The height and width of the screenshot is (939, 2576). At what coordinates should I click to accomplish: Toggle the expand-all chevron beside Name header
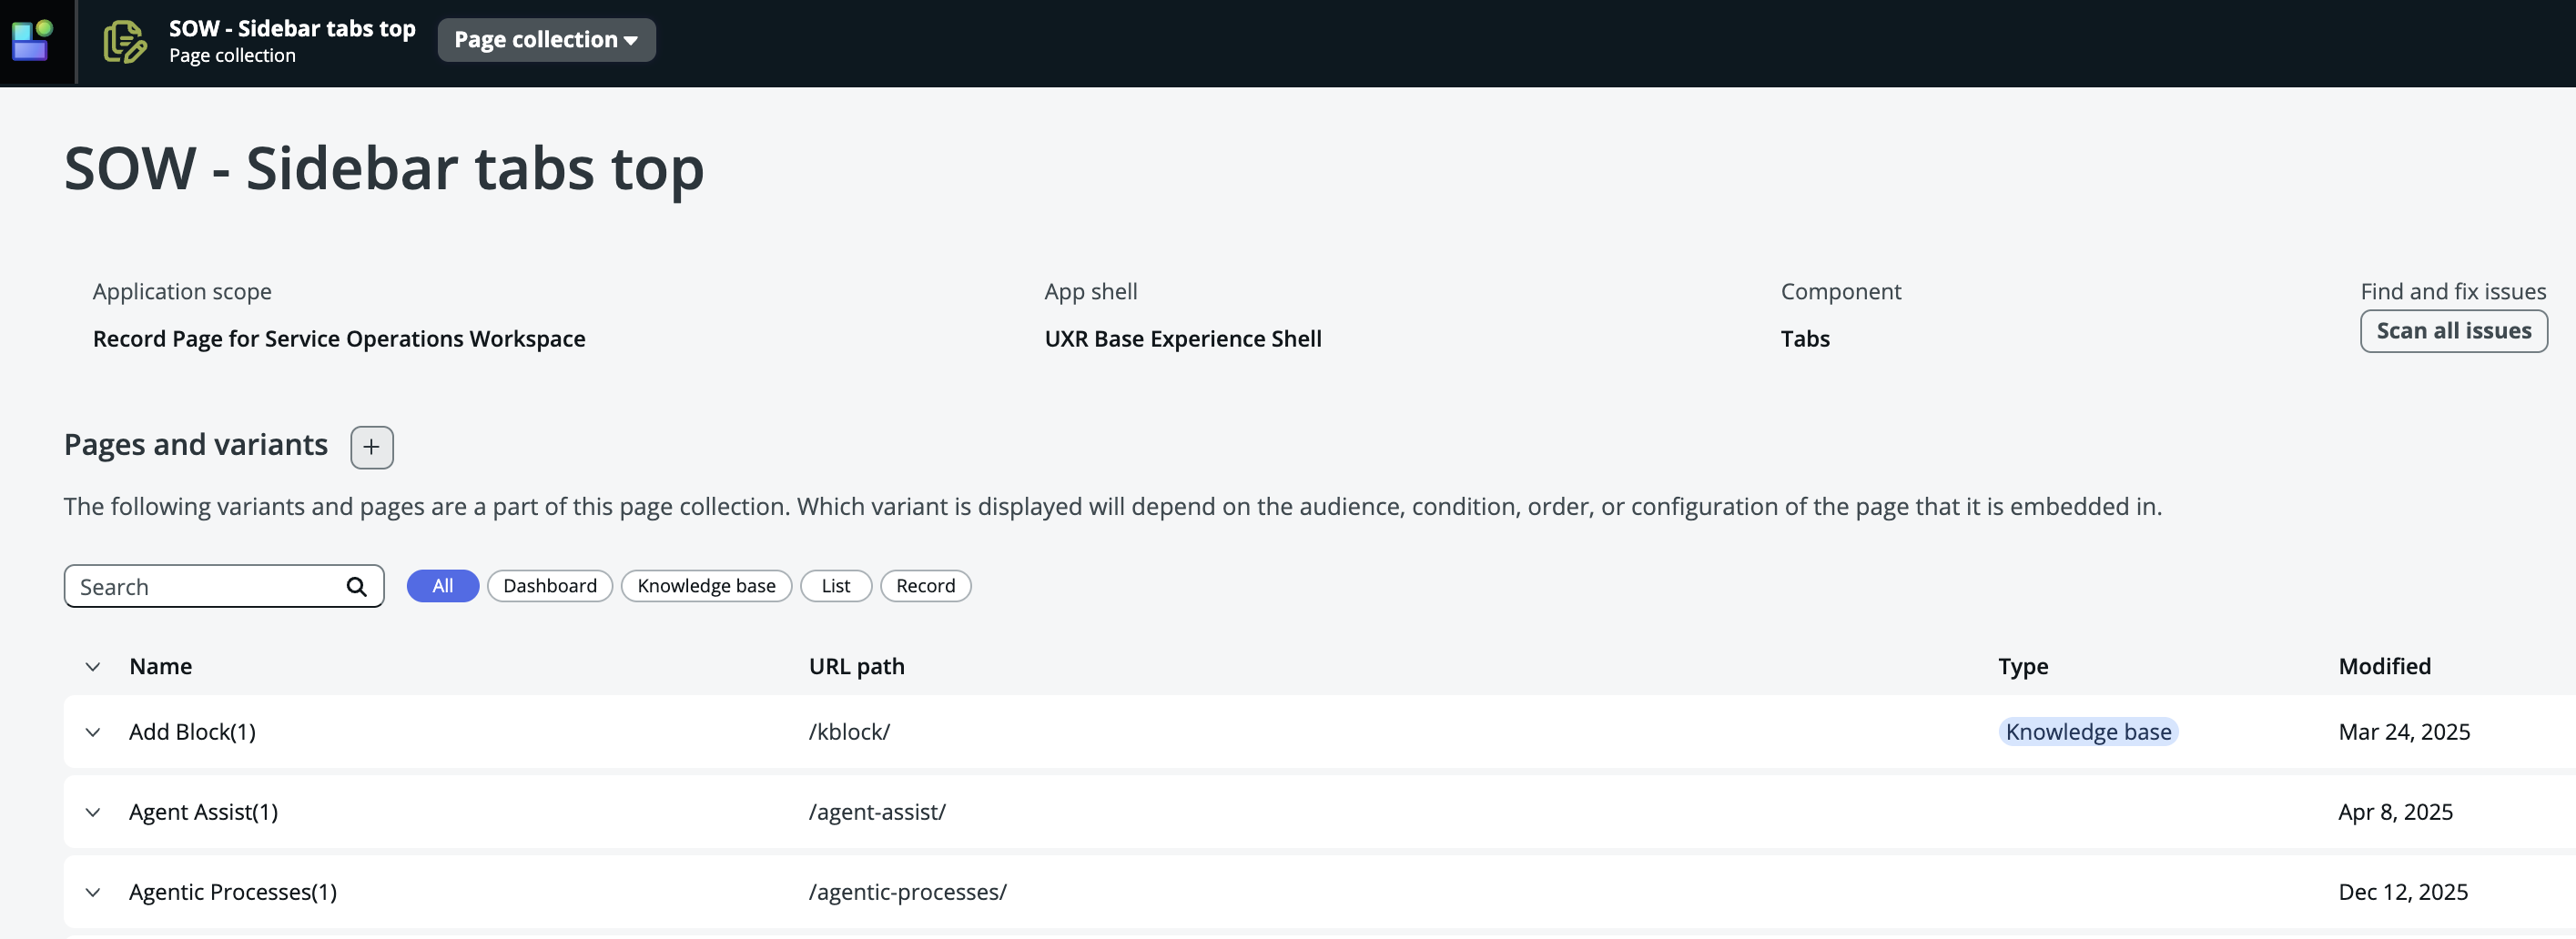coord(93,667)
